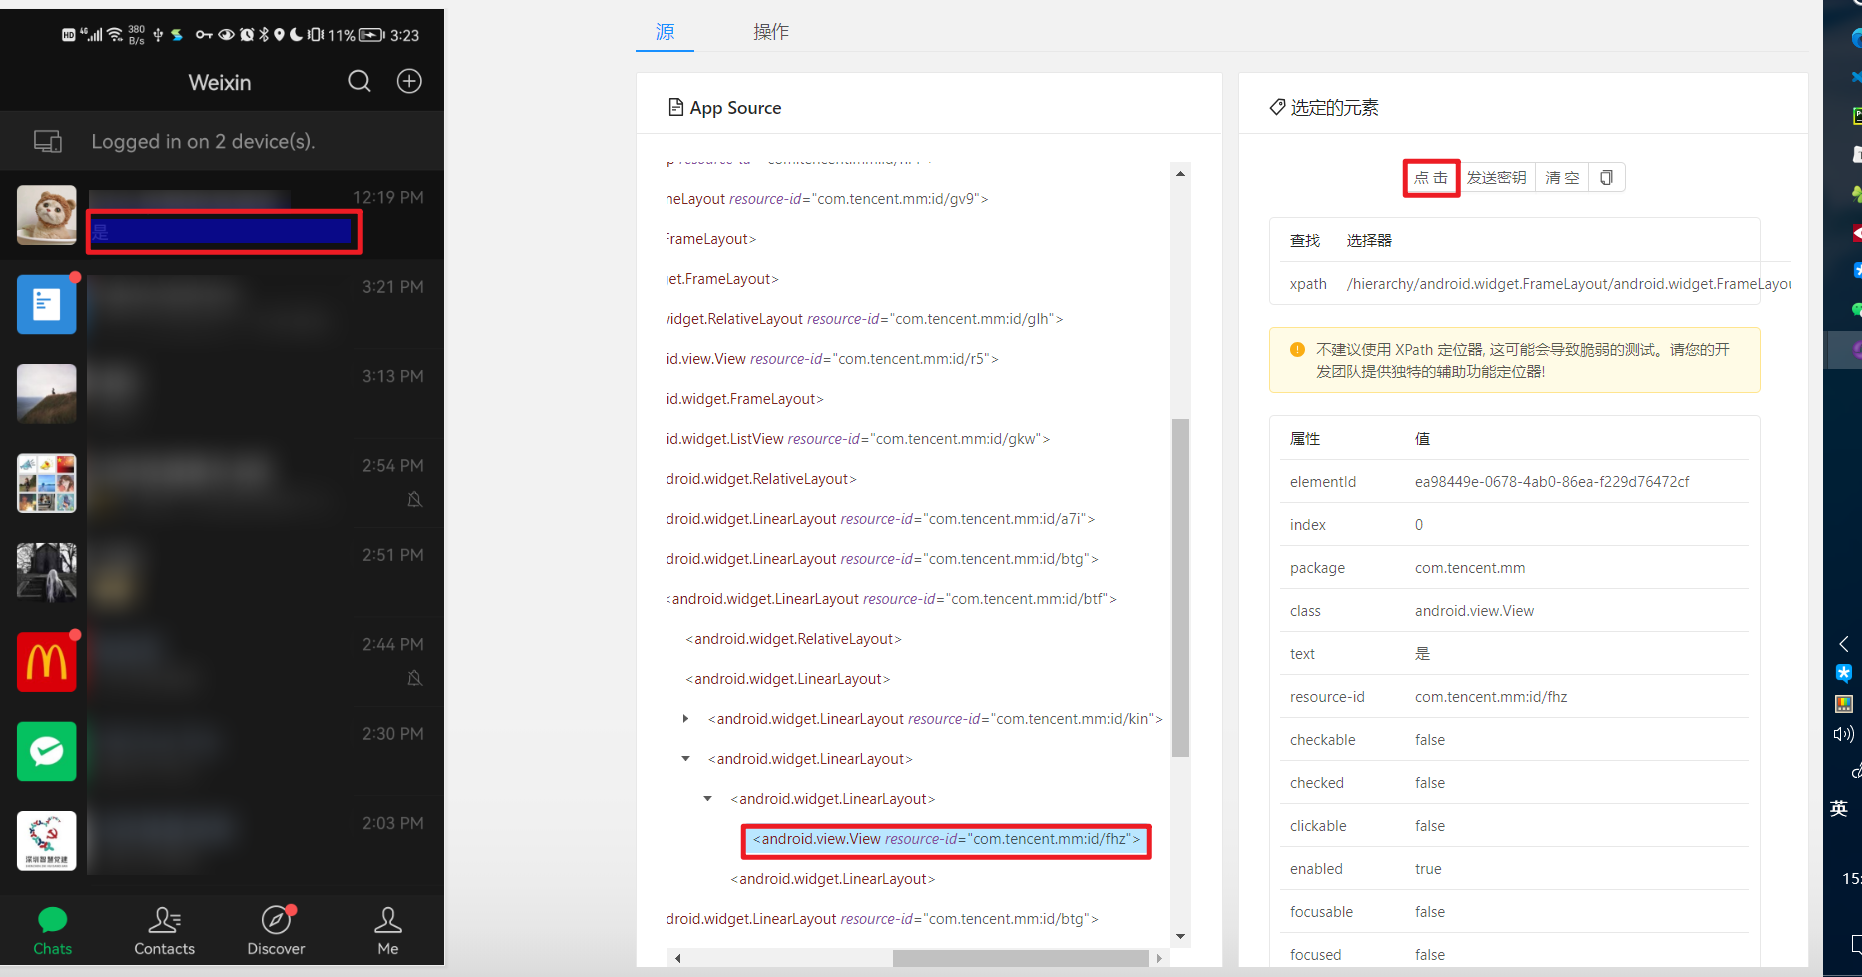The width and height of the screenshot is (1862, 977).
Task: Select the ListView node with id gkw
Action: [x=858, y=439]
